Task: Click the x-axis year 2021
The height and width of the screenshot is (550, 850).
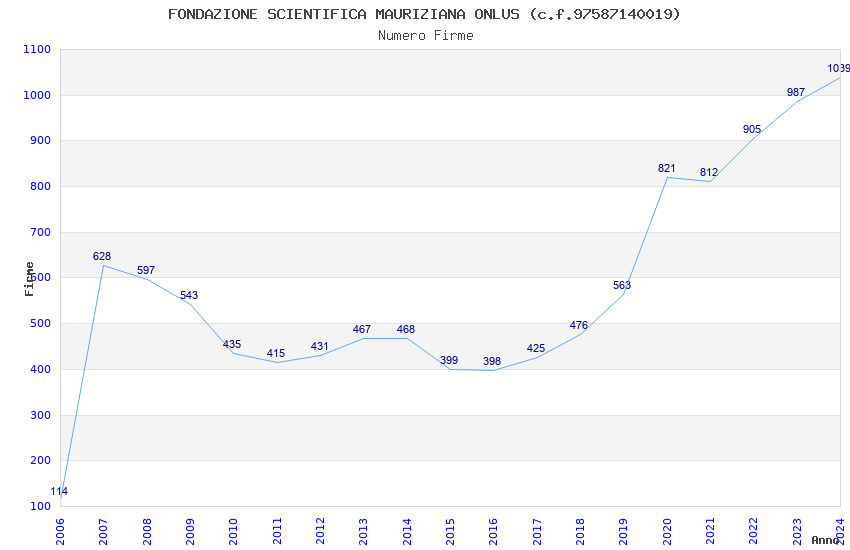Action: point(711,532)
